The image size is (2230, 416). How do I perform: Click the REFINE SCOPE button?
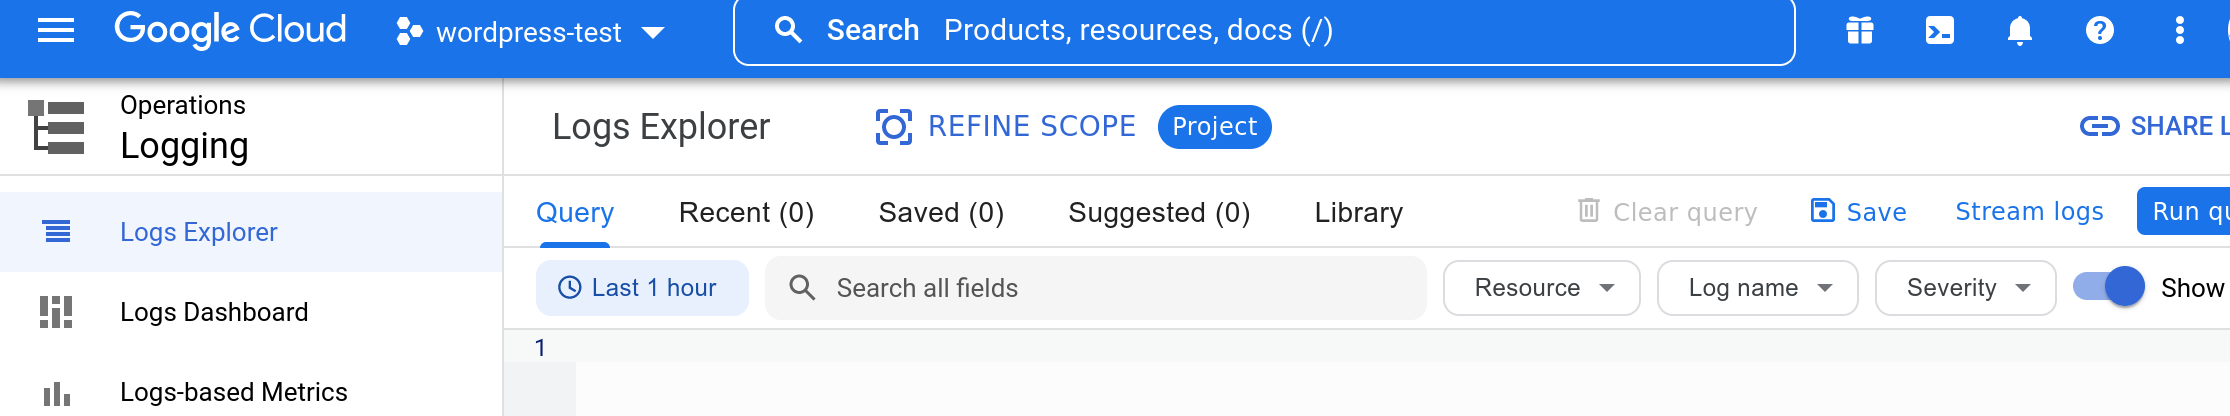point(1006,127)
